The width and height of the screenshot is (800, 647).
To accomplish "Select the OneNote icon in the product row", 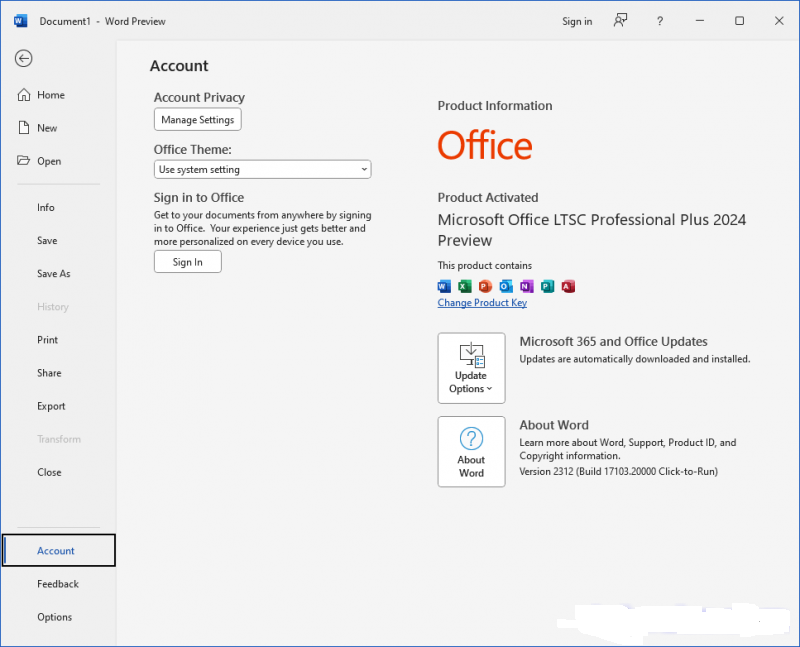I will pyautogui.click(x=527, y=286).
